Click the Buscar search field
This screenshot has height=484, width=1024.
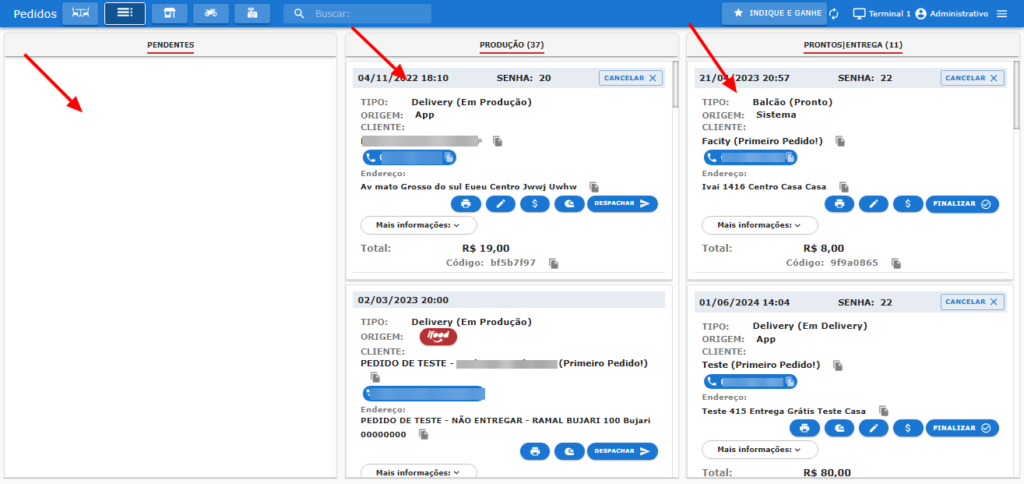357,14
